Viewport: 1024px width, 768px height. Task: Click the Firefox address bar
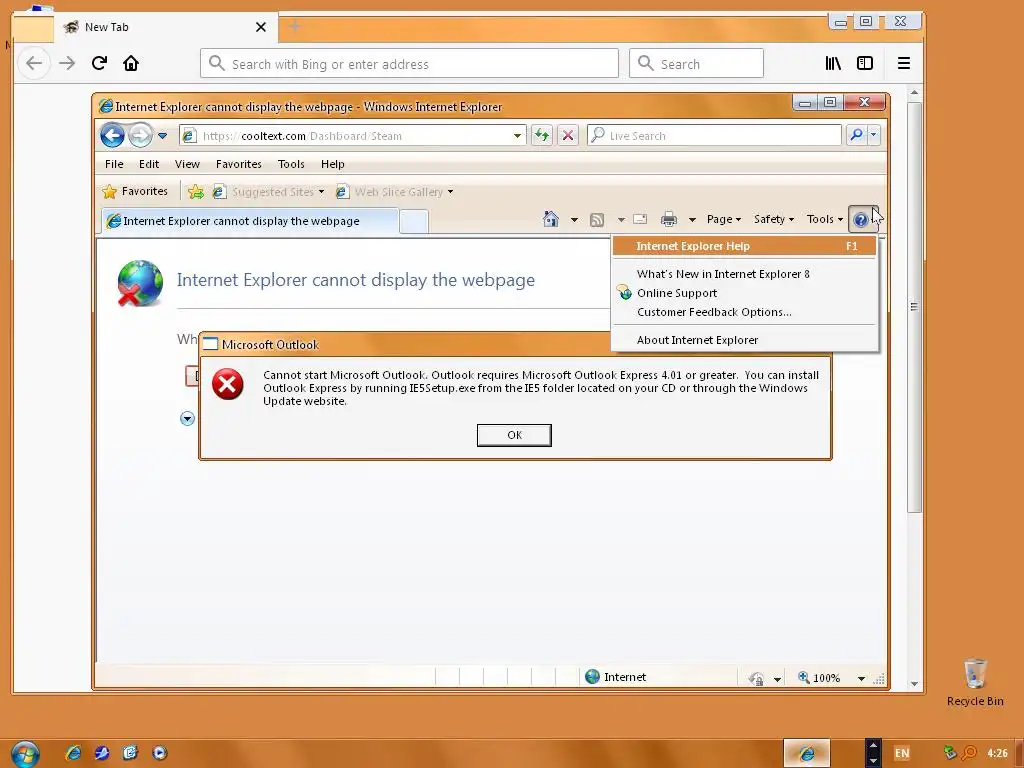(409, 63)
